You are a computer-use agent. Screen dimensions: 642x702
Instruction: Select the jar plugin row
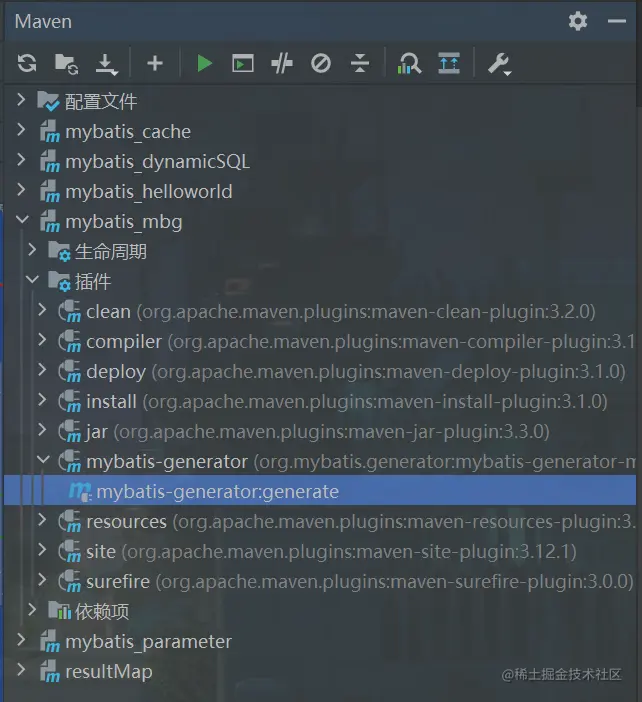point(320,432)
